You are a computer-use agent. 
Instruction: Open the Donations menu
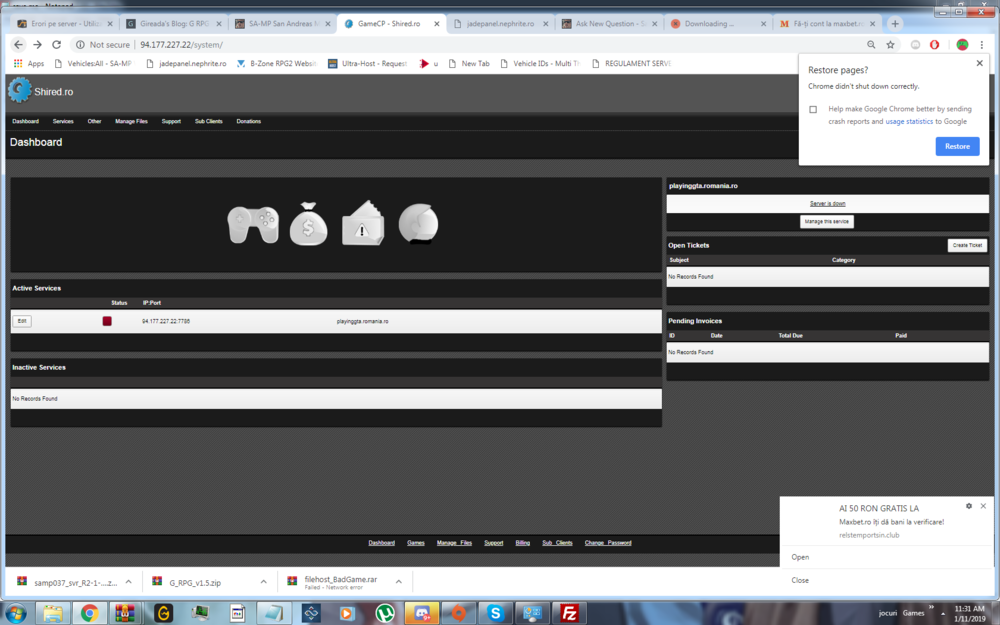point(249,121)
